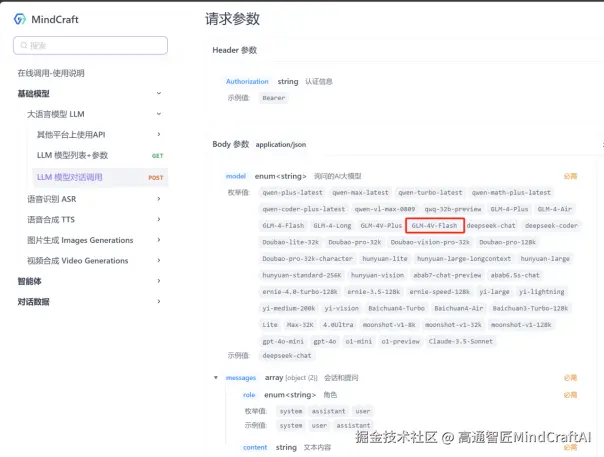Click the messages parameter name
This screenshot has width=604, height=457.
[x=241, y=378]
